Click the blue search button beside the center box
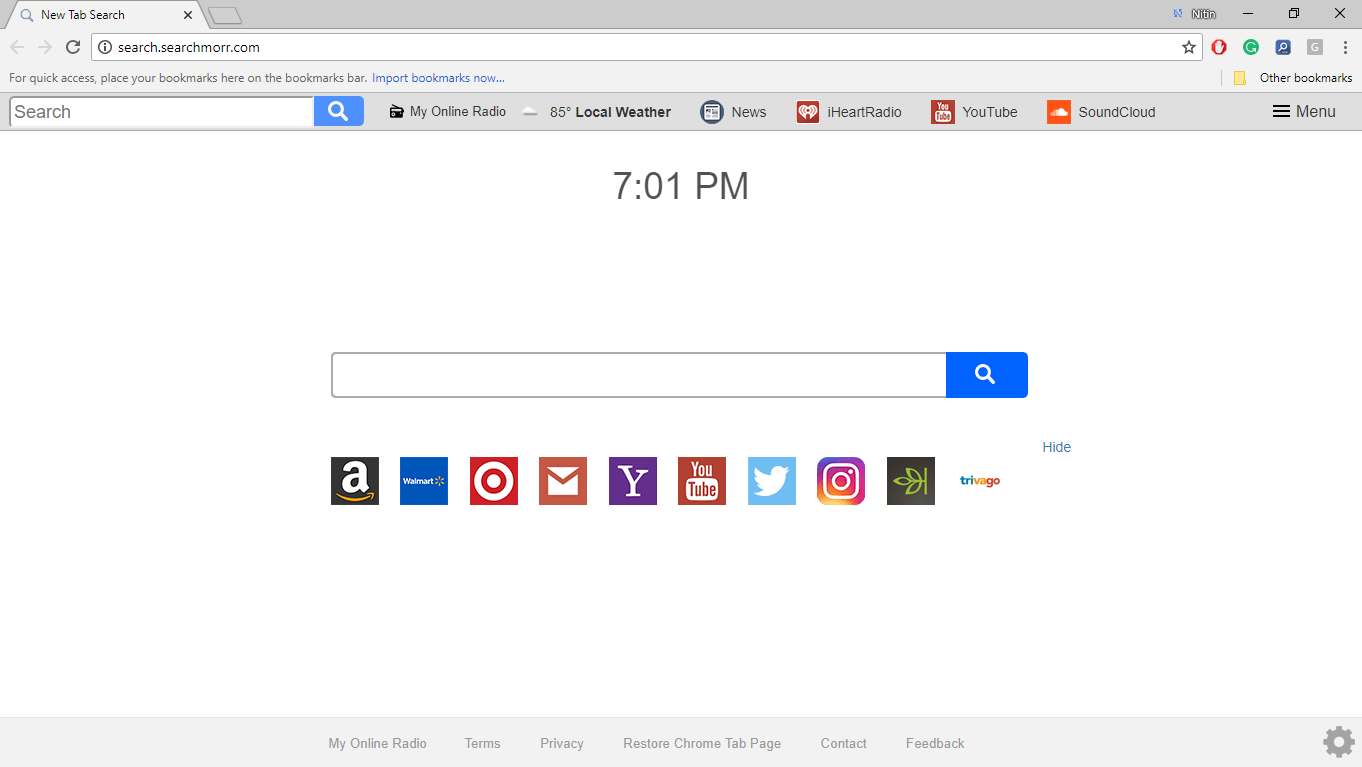The image size is (1362, 767). tap(986, 375)
